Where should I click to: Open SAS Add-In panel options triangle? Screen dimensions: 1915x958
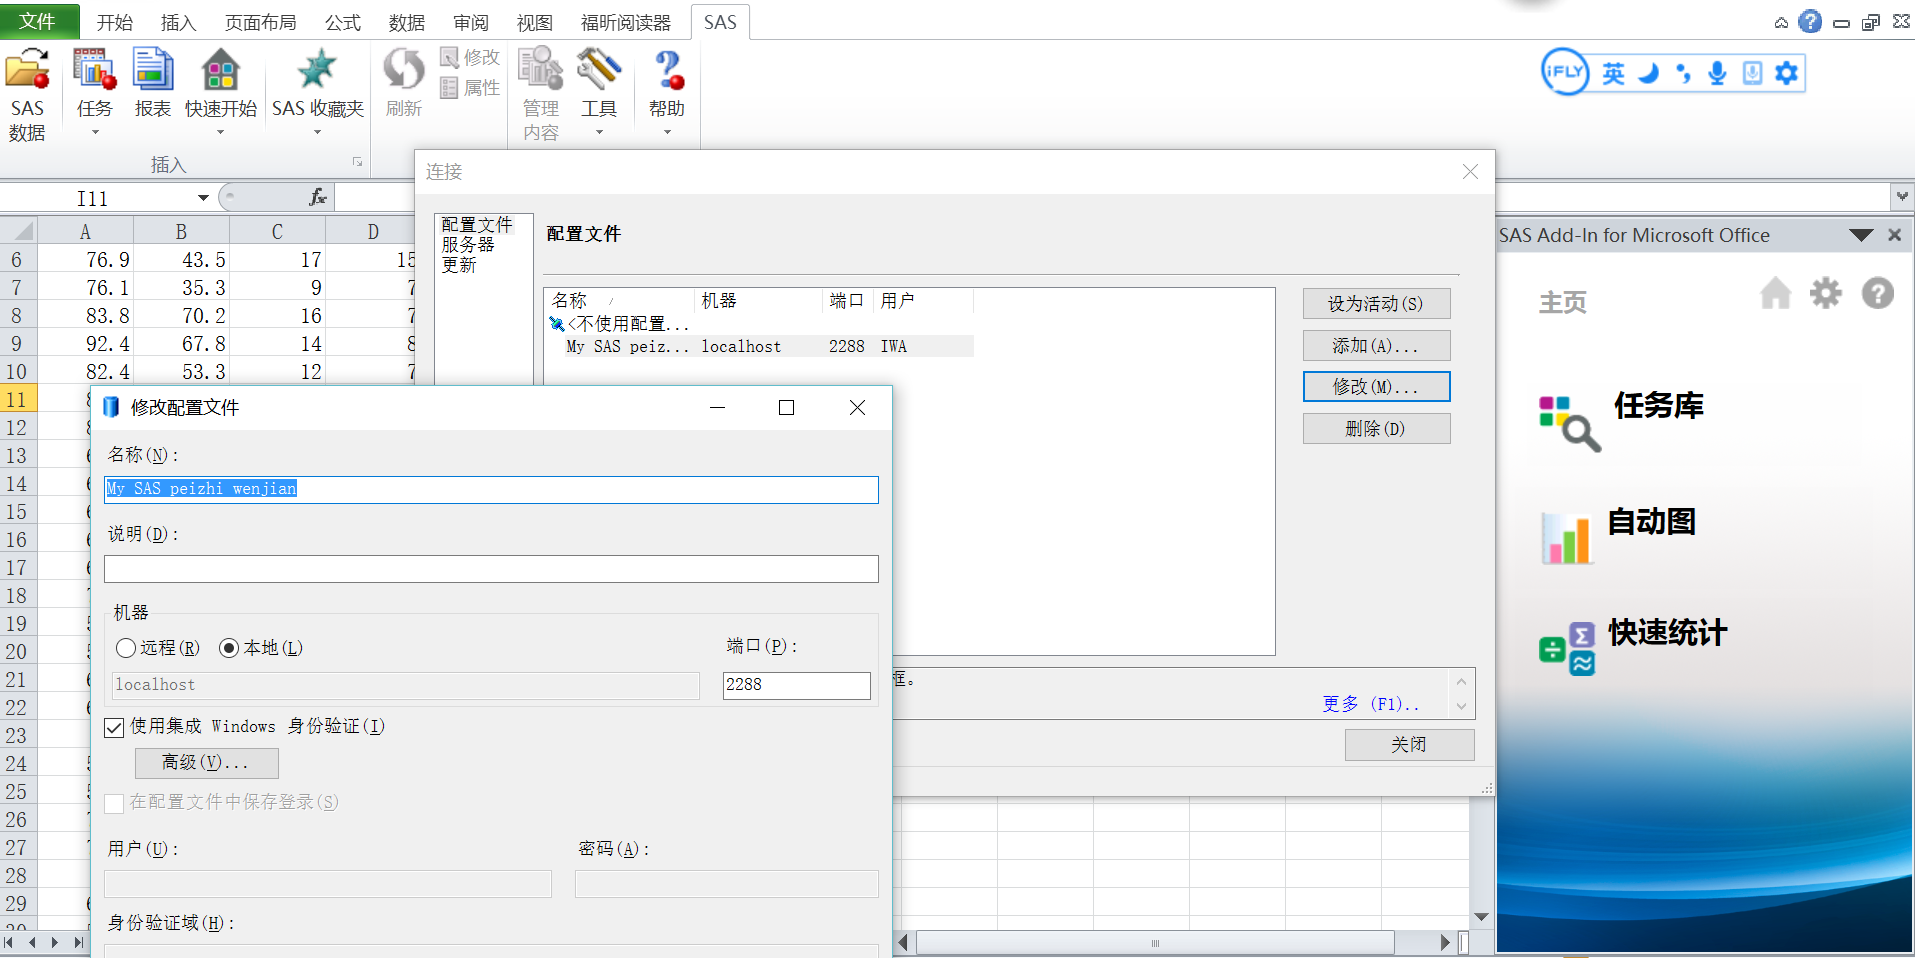click(x=1861, y=235)
